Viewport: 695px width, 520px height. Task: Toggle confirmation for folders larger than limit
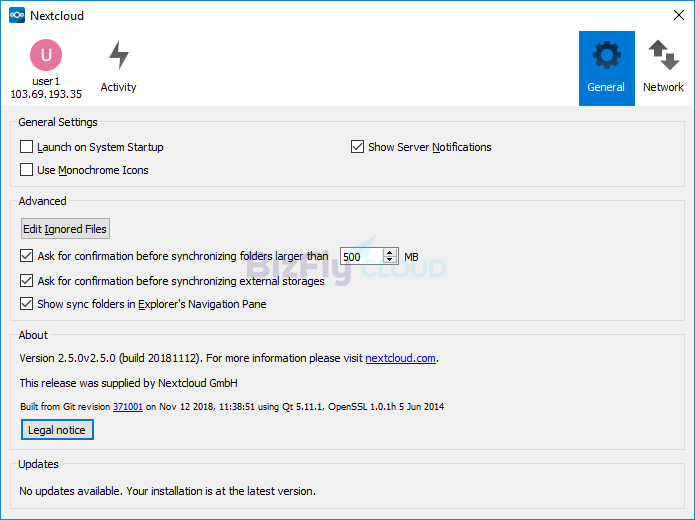point(27,256)
